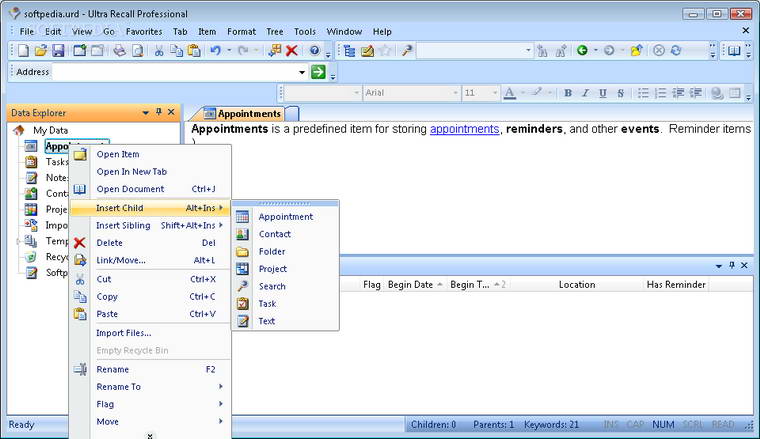
Task: Open the Address bar dropdown
Action: [302, 72]
